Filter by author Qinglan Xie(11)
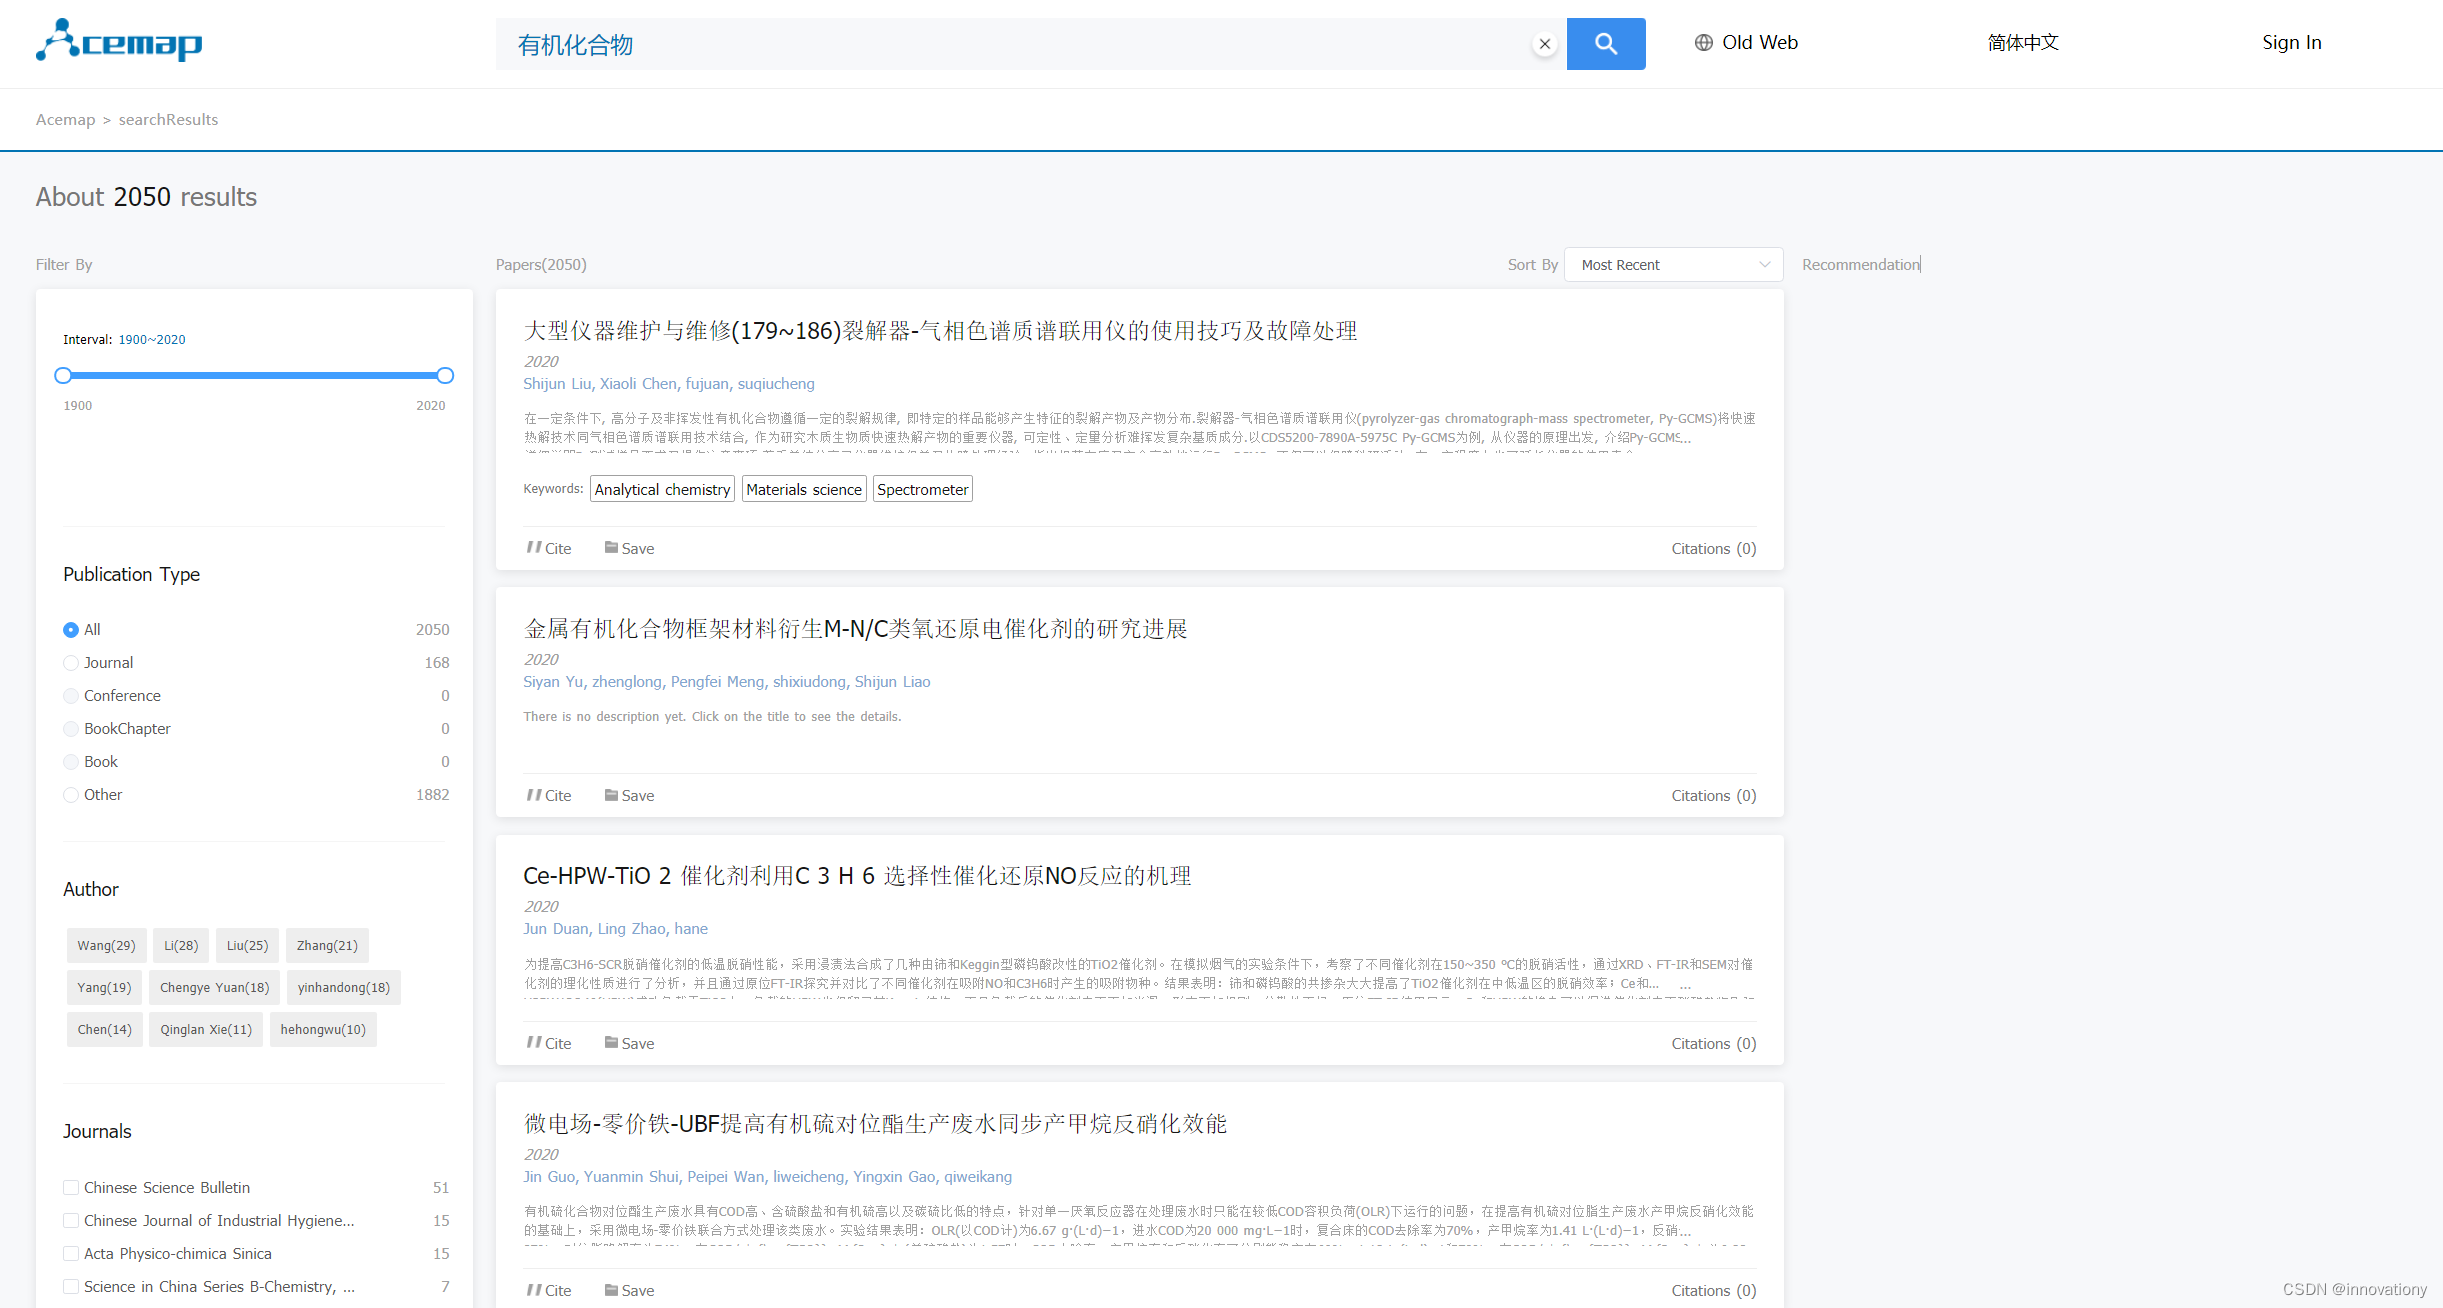 click(206, 1030)
